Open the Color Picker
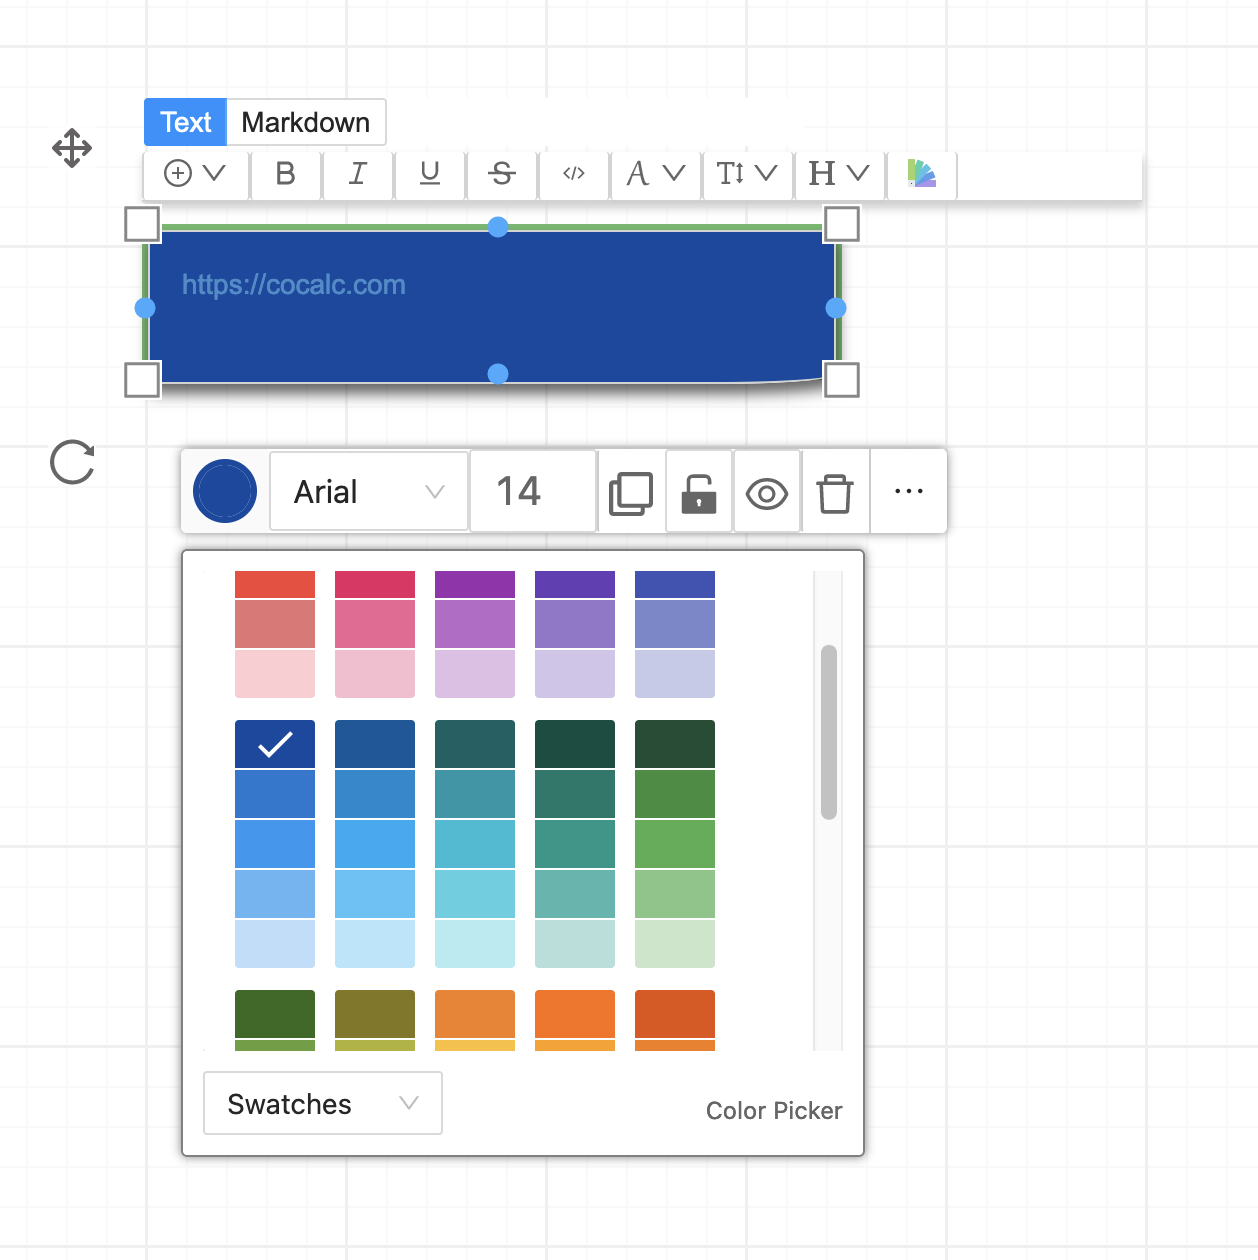 click(773, 1110)
